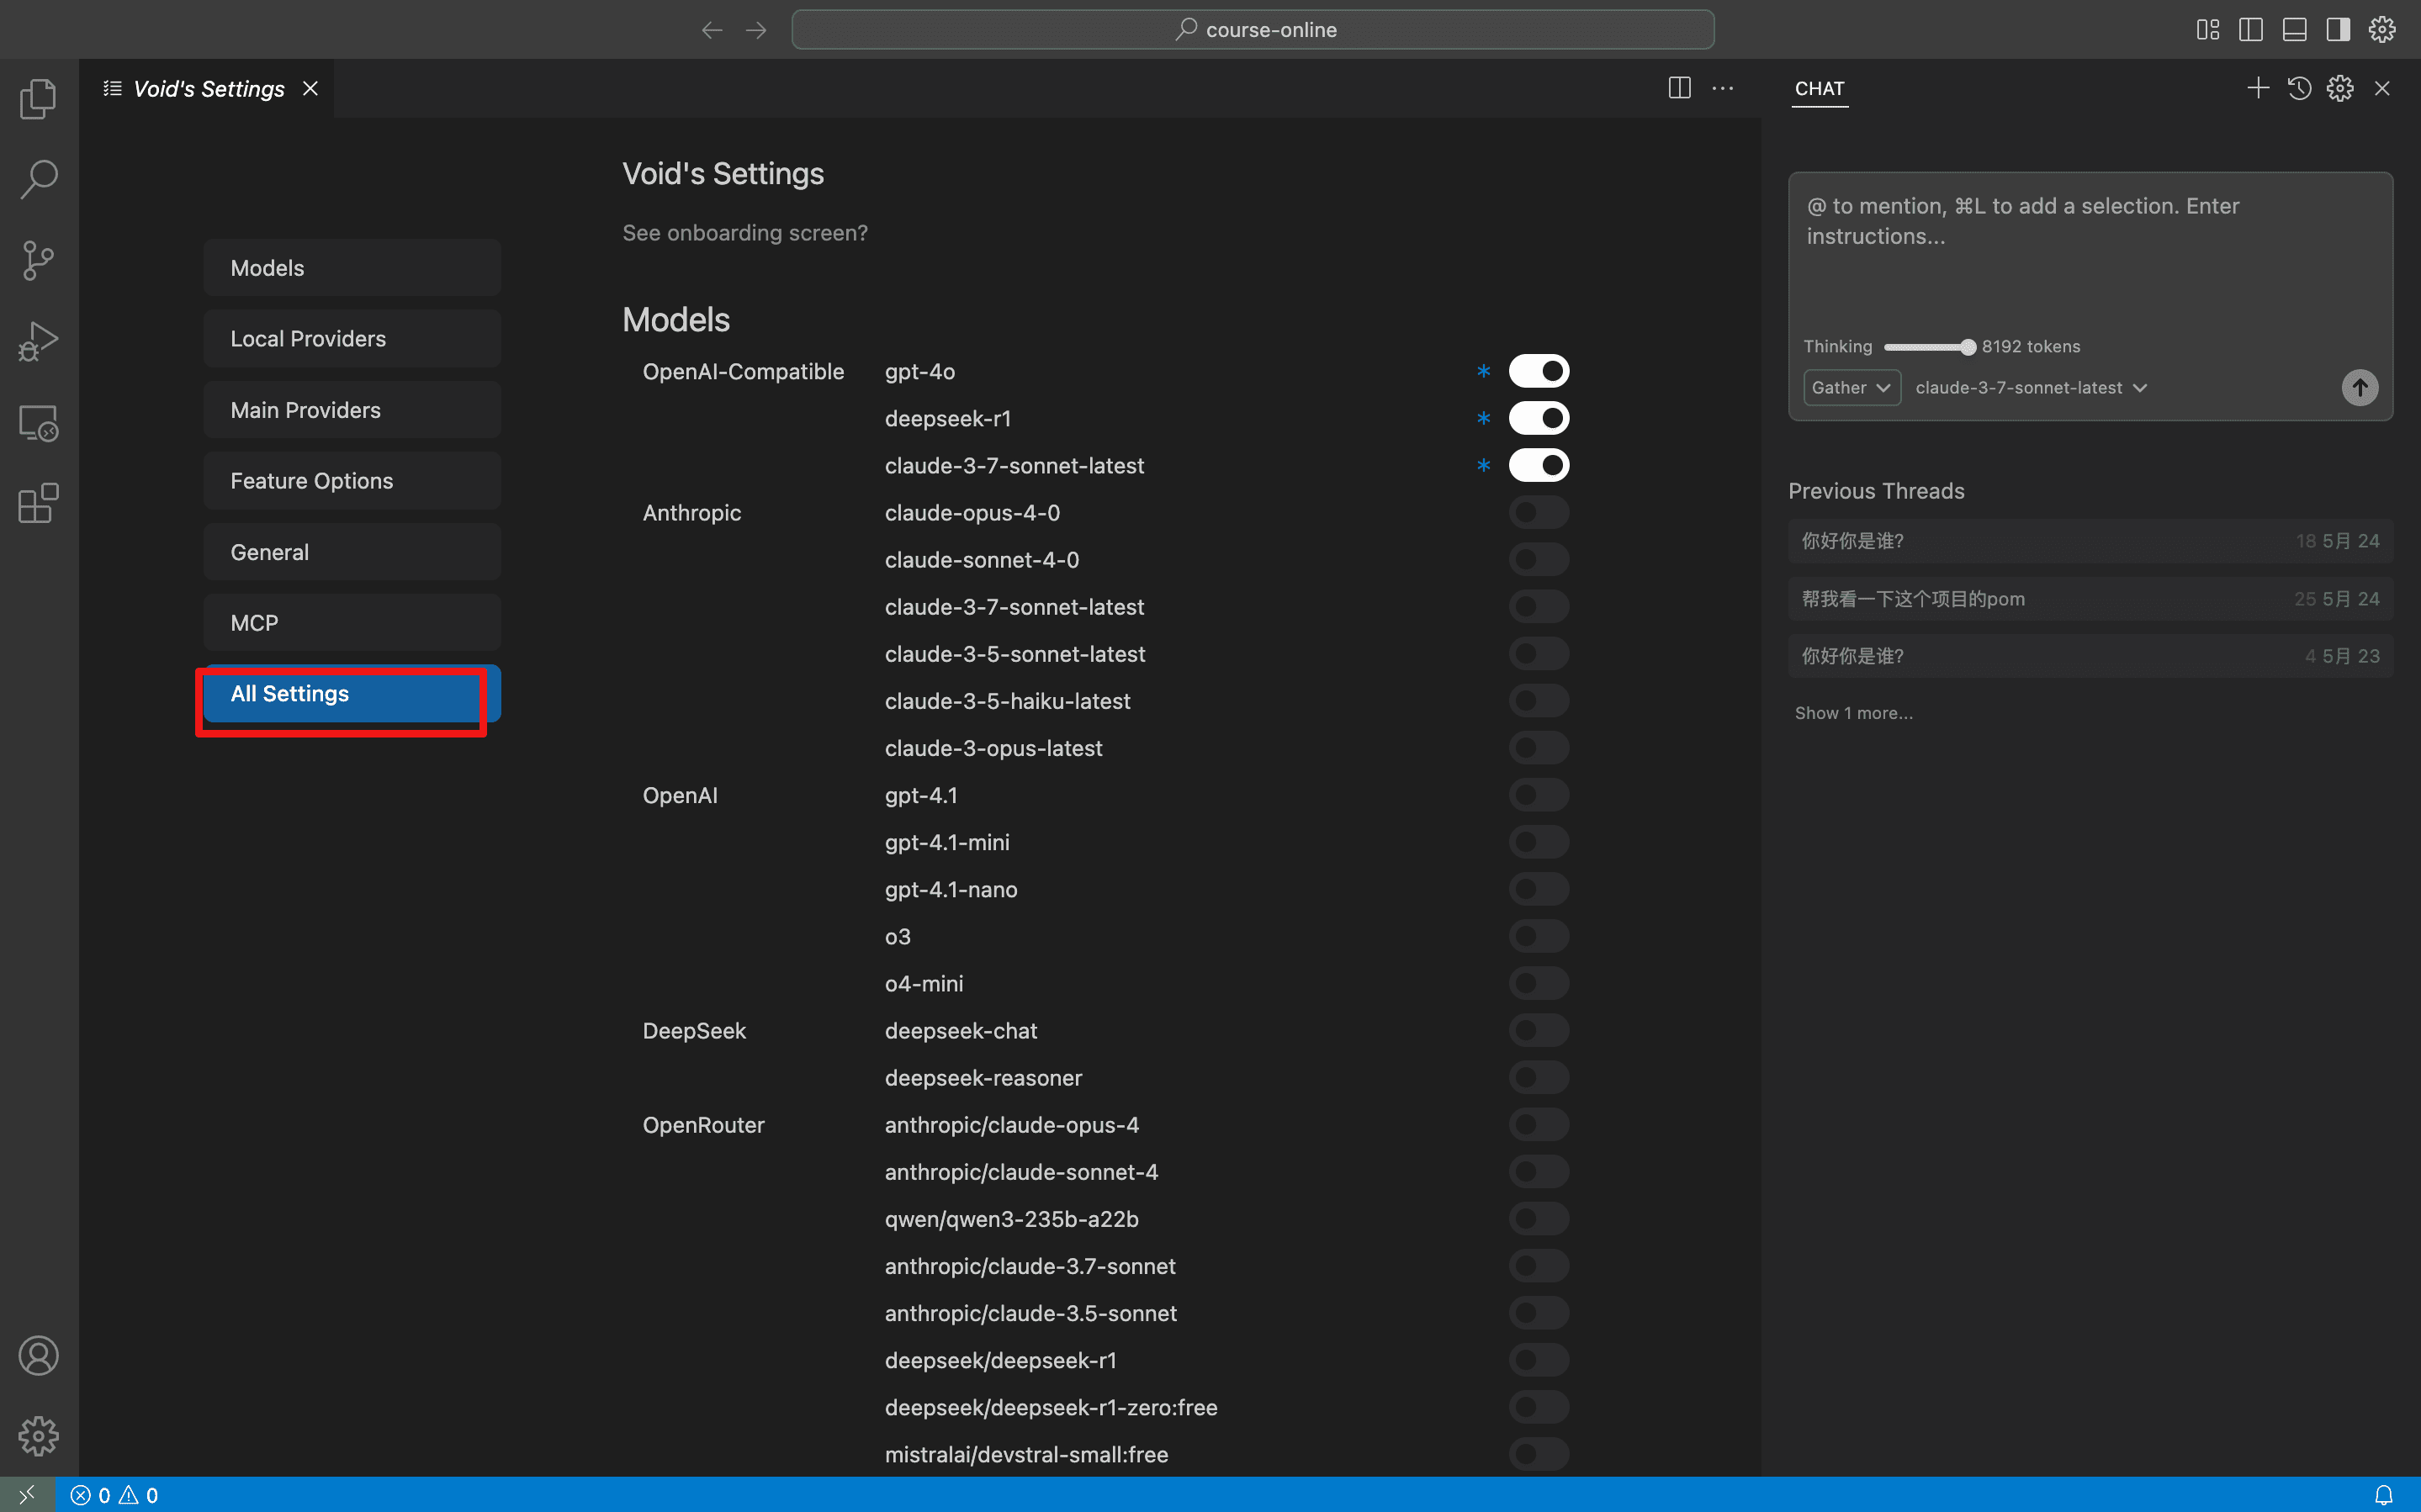Image resolution: width=2421 pixels, height=1512 pixels.
Task: Select the Local Providers tab
Action: [352, 338]
